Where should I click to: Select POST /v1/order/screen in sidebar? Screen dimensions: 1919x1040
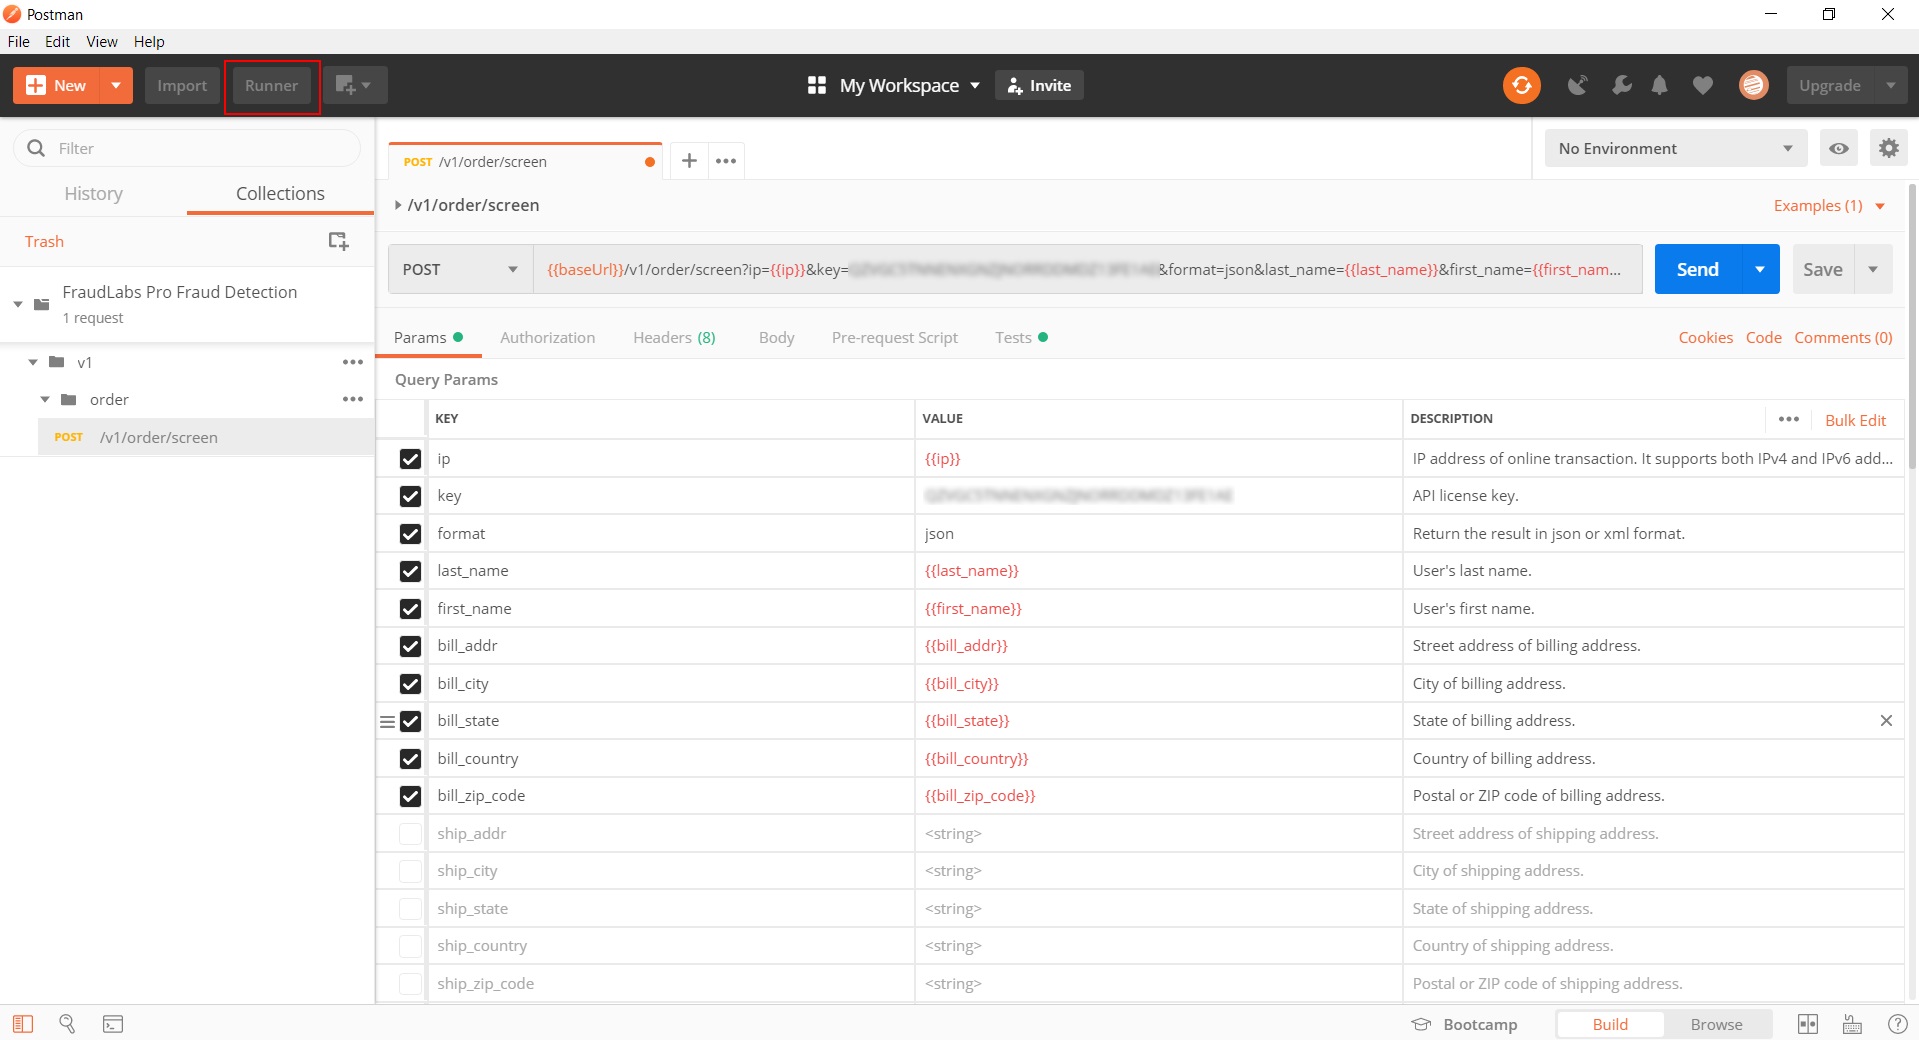[x=206, y=437]
